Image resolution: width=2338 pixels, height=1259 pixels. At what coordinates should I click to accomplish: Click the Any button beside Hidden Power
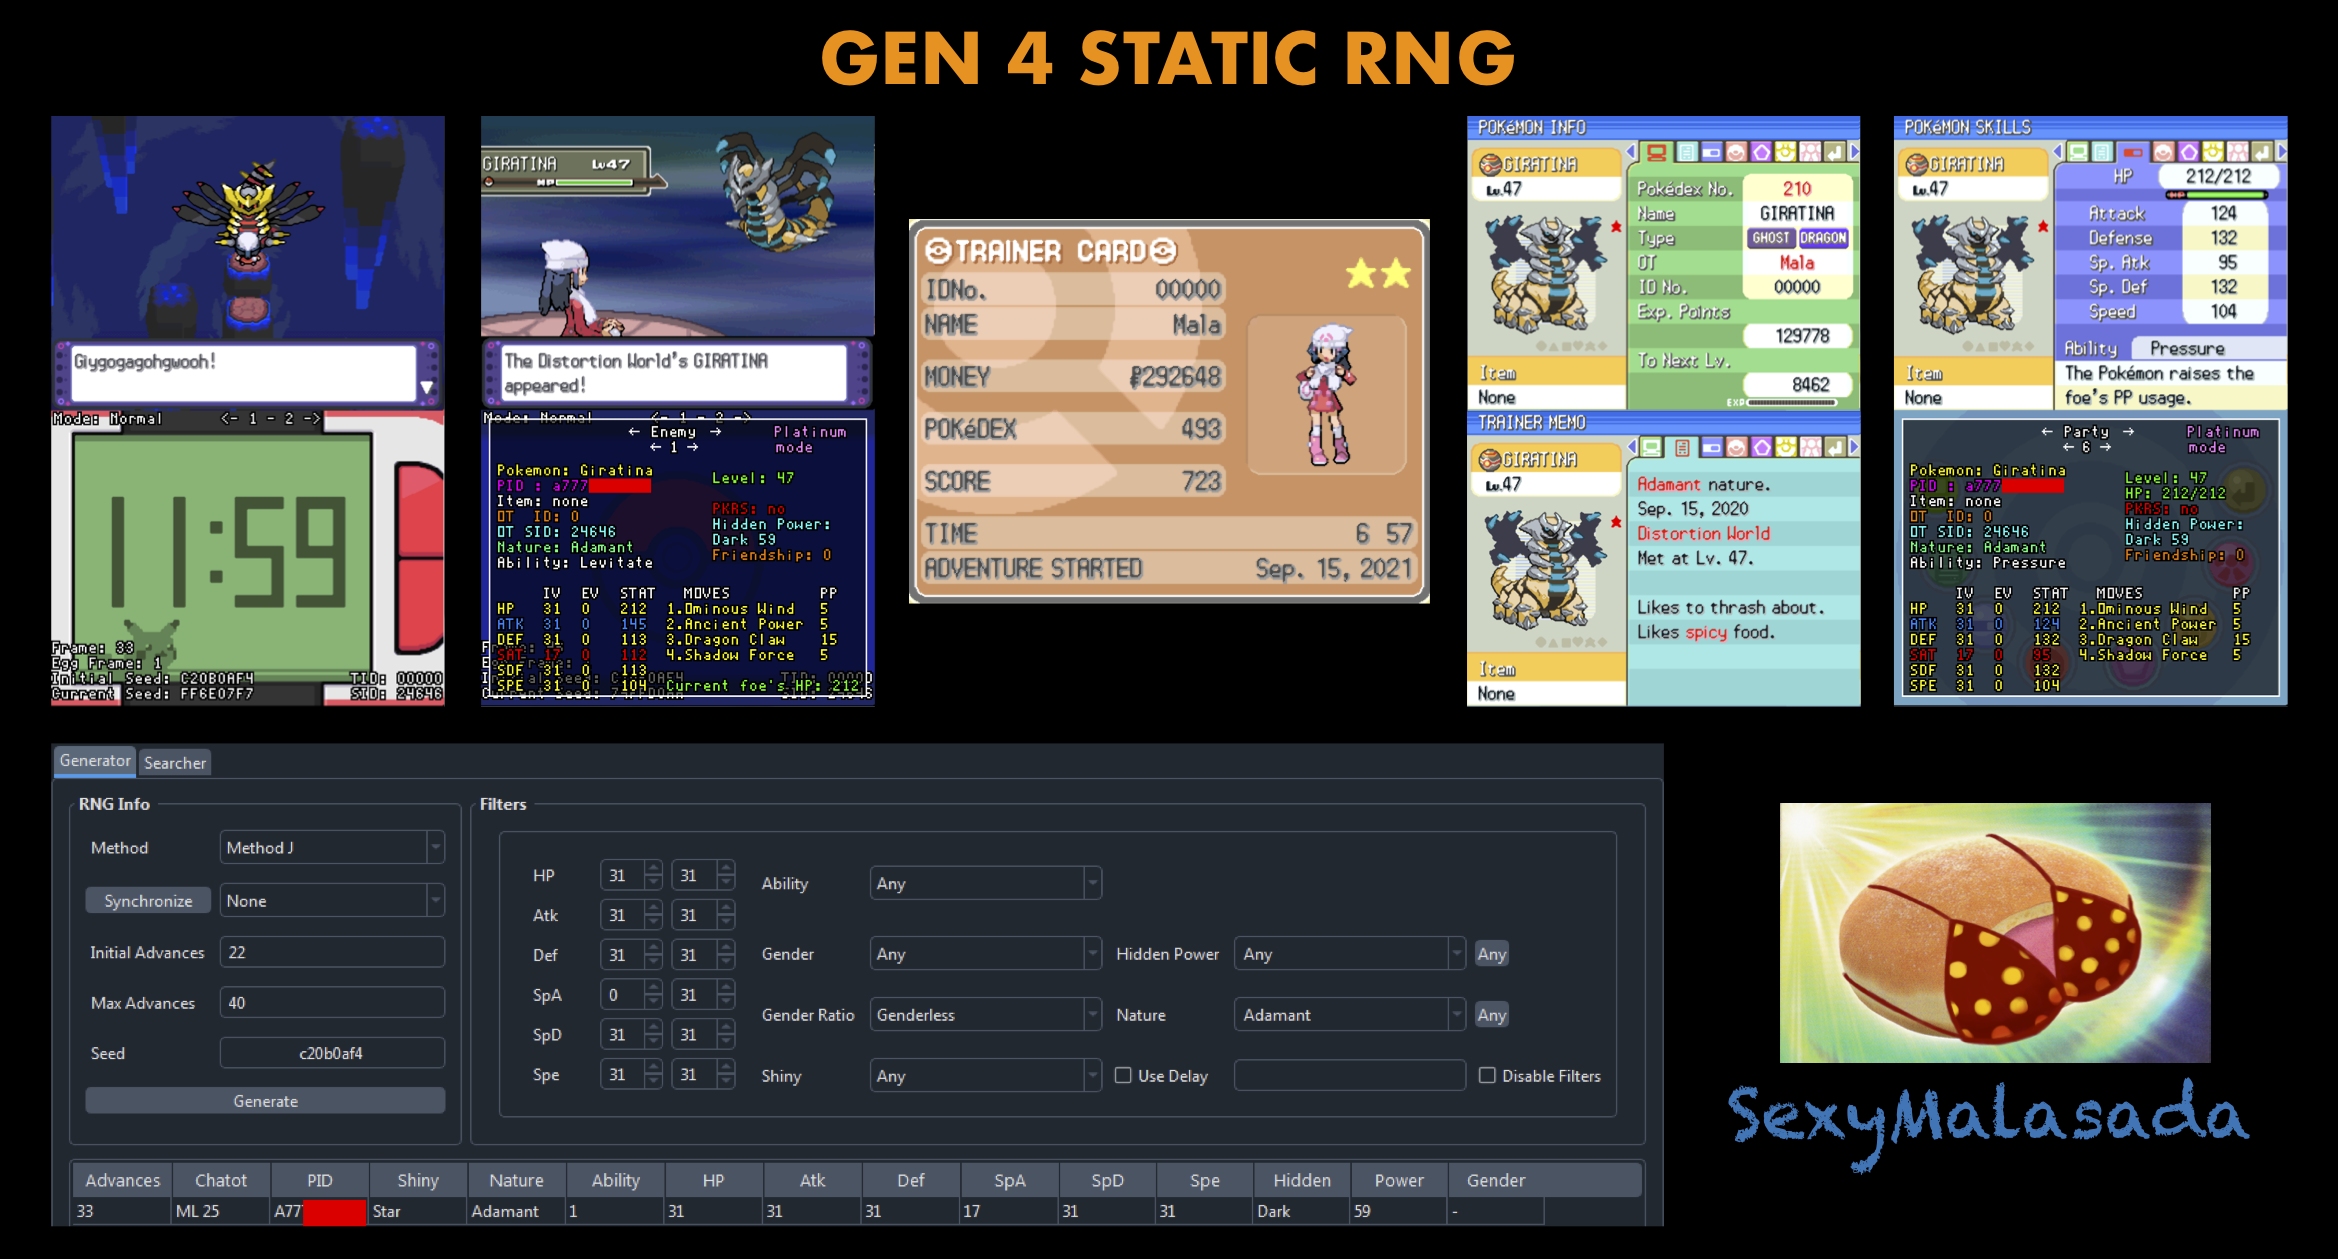[1491, 954]
